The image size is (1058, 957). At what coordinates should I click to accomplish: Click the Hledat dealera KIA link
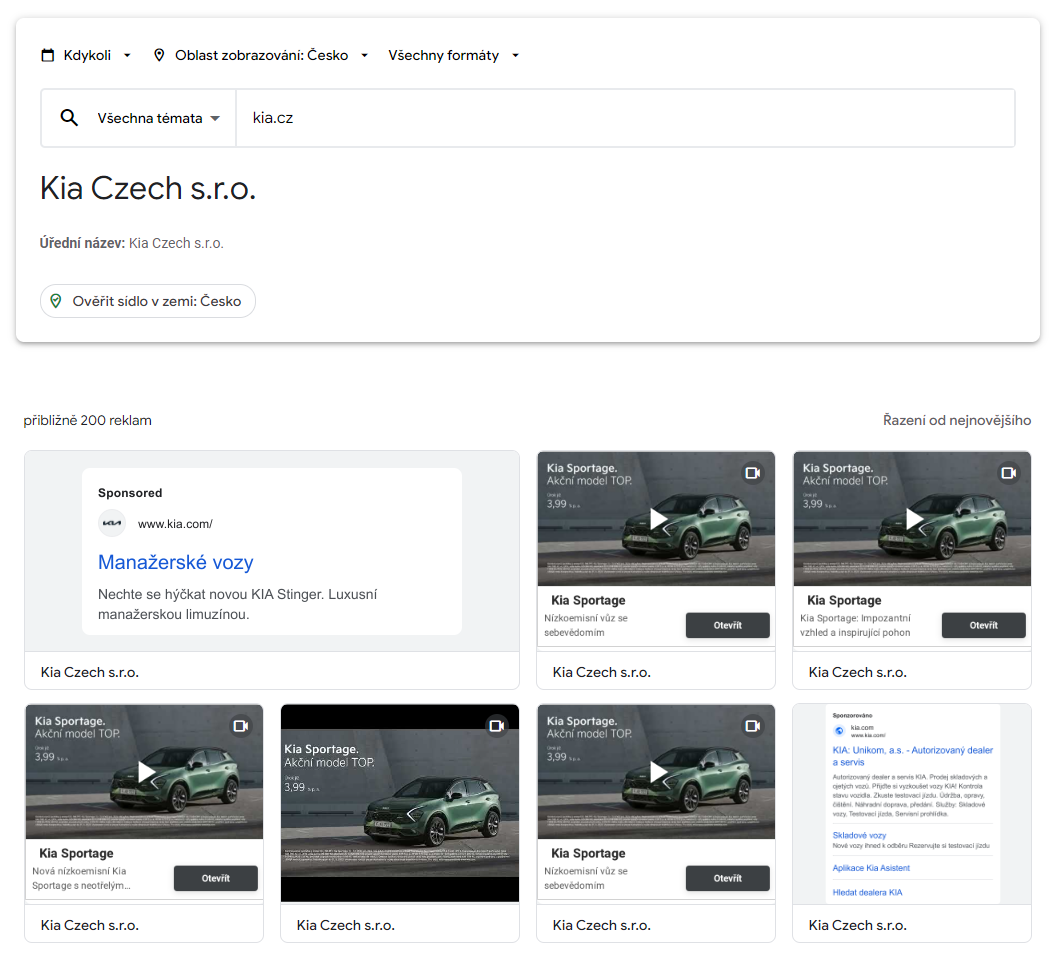(867, 892)
